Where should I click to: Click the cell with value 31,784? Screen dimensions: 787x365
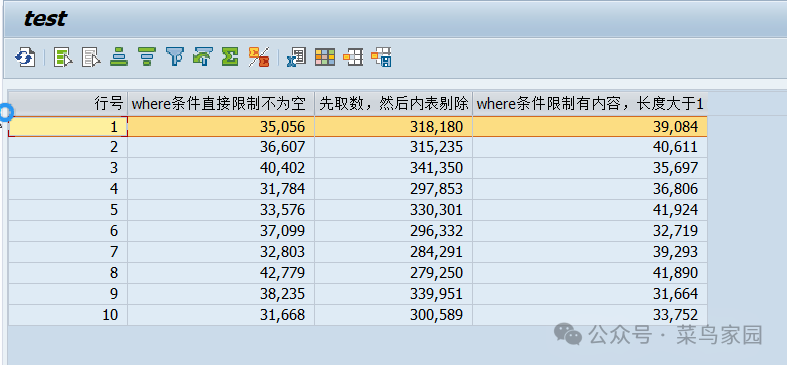click(x=221, y=189)
